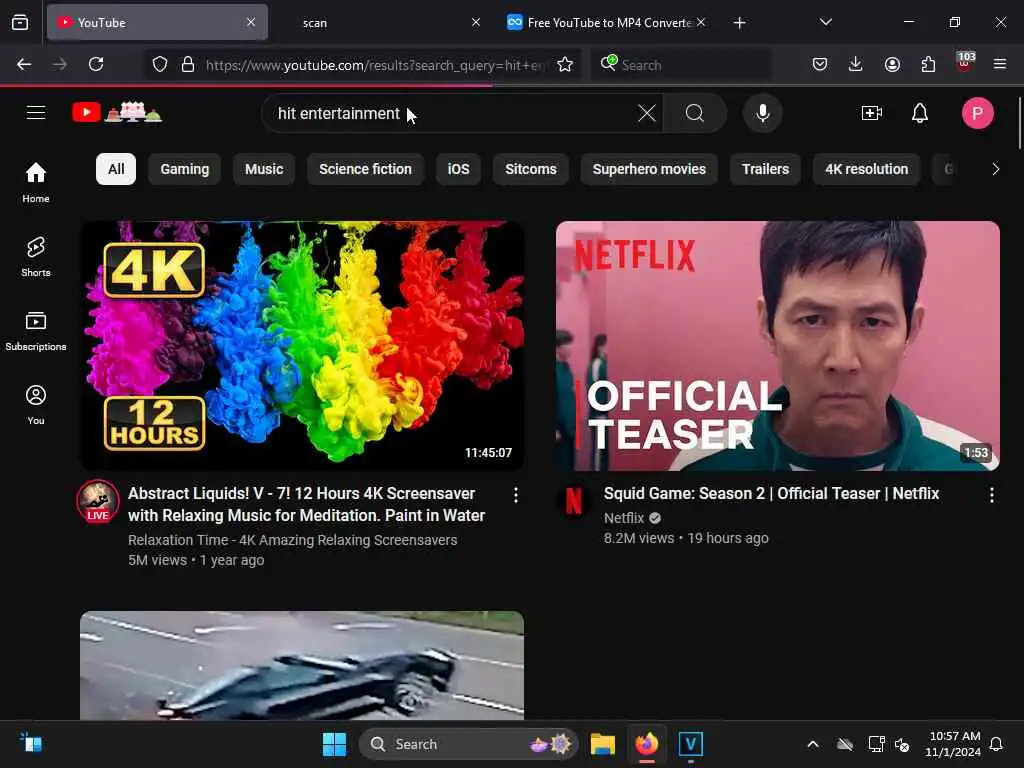
Task: Click Firefox icon in taskbar
Action: coord(647,744)
